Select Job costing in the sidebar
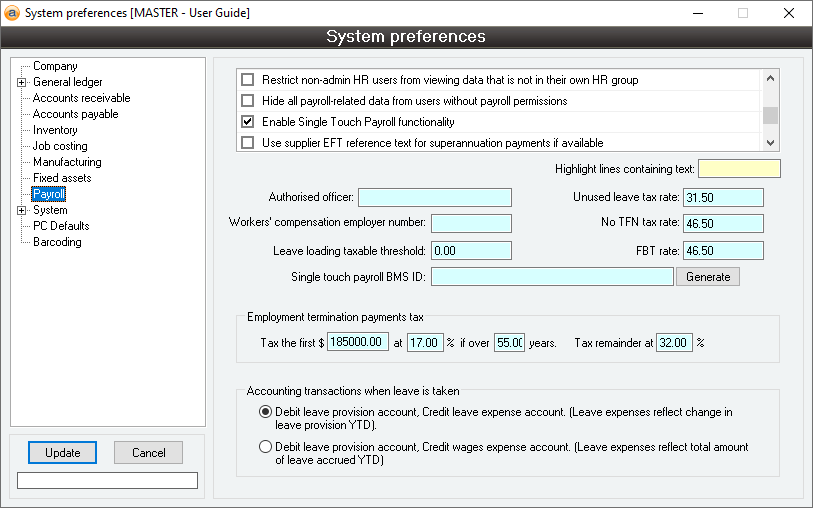813x508 pixels. coord(60,146)
